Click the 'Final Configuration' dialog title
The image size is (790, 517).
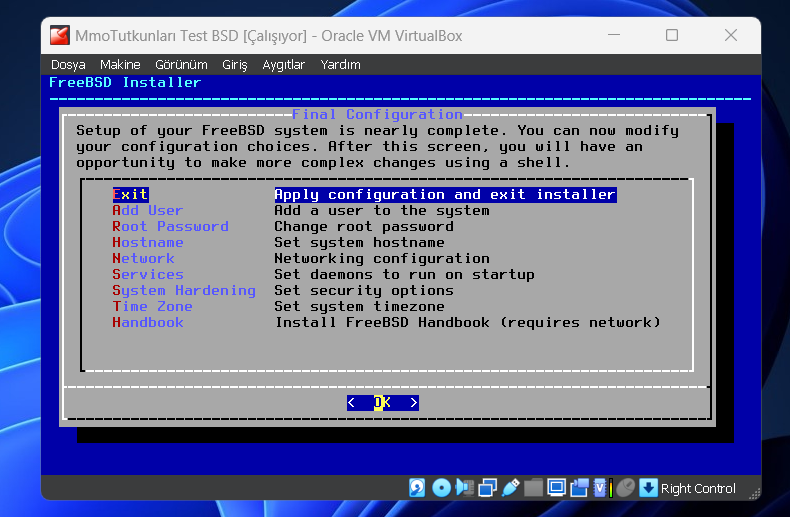point(377,114)
